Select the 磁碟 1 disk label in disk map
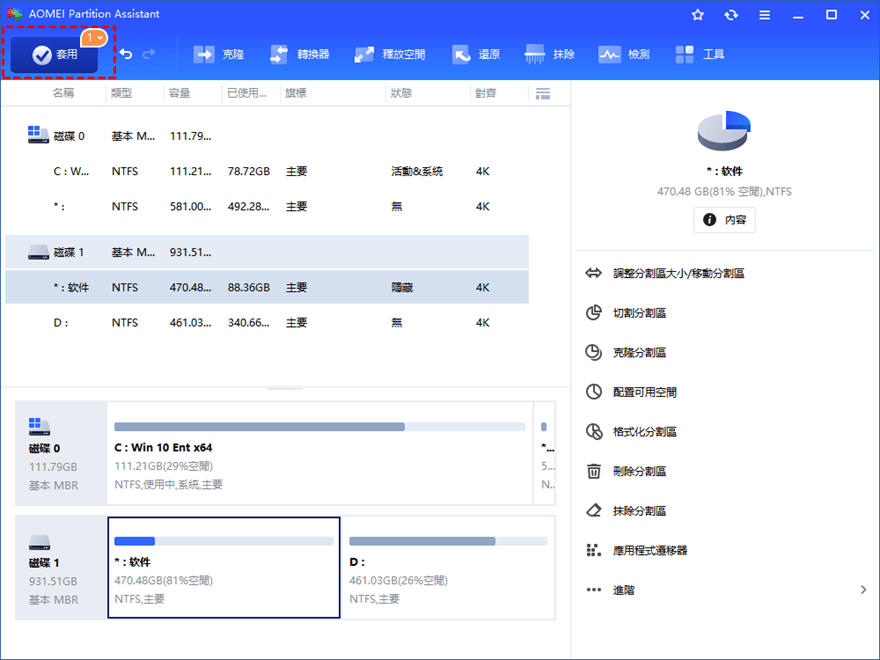Image resolution: width=880 pixels, height=660 pixels. pyautogui.click(x=61, y=567)
